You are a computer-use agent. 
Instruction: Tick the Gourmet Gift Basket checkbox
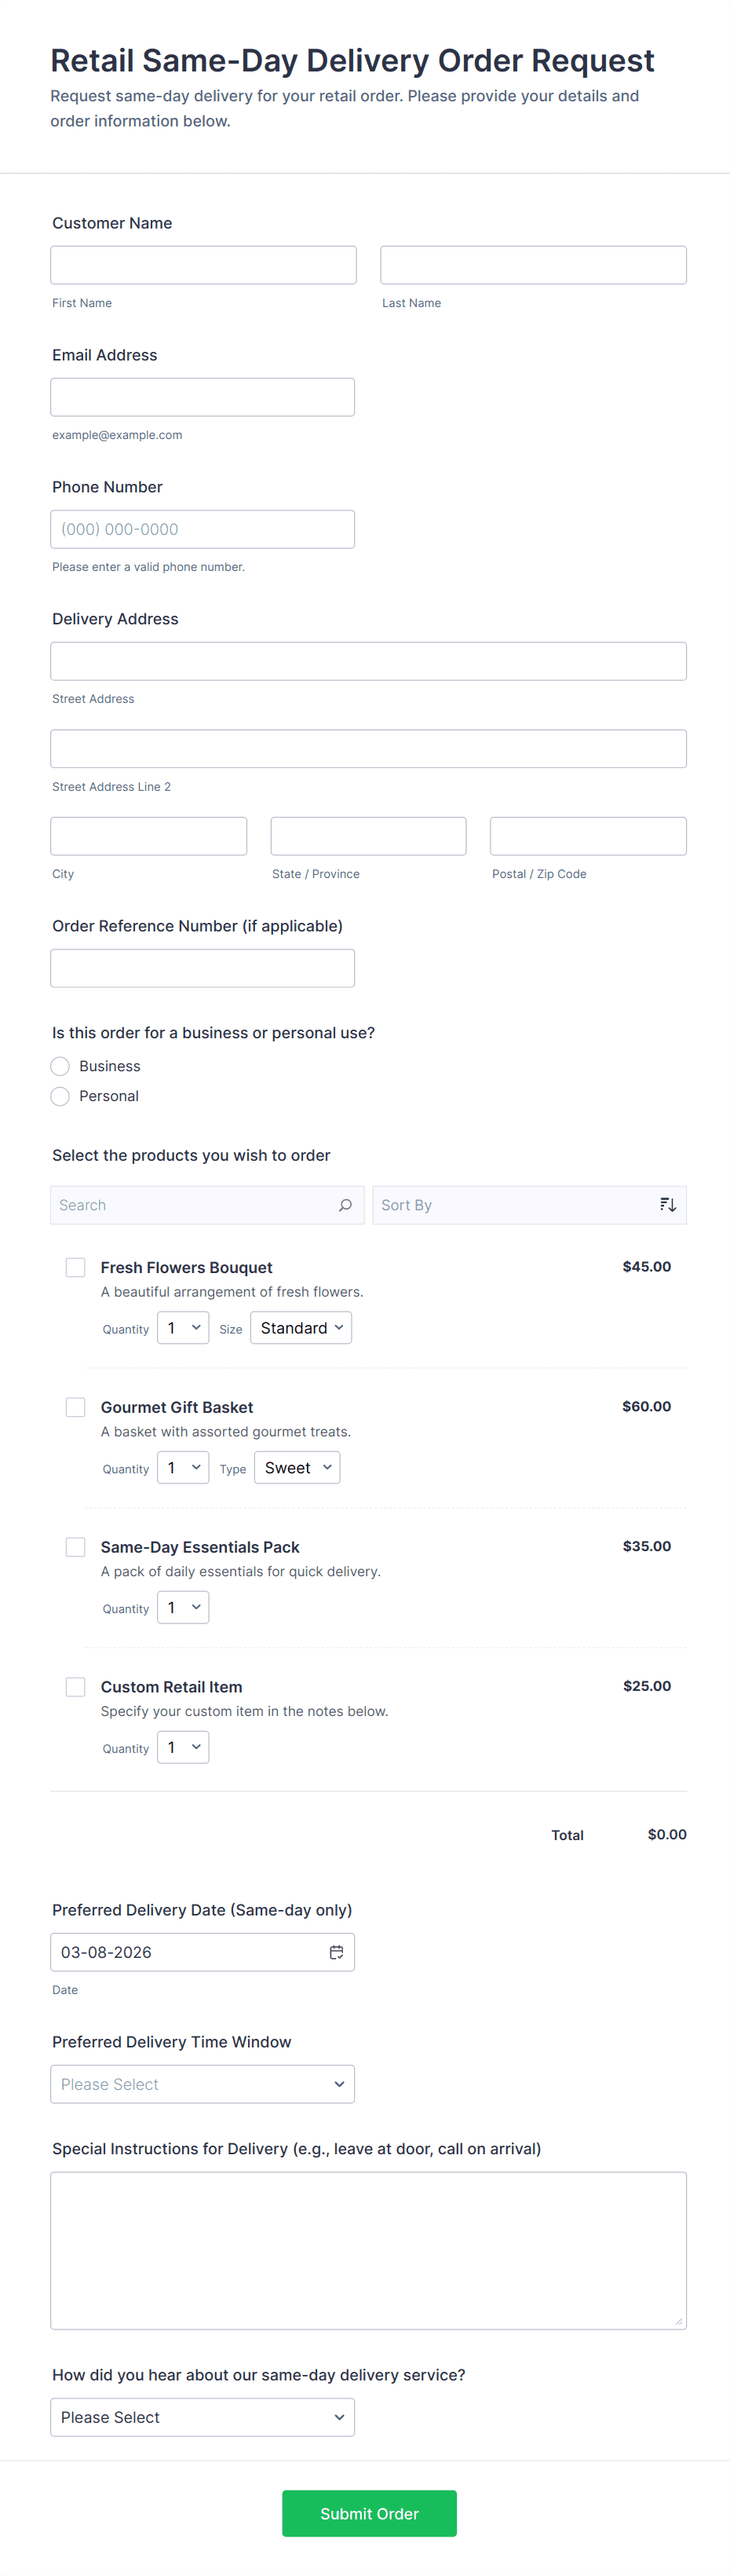(x=75, y=1407)
